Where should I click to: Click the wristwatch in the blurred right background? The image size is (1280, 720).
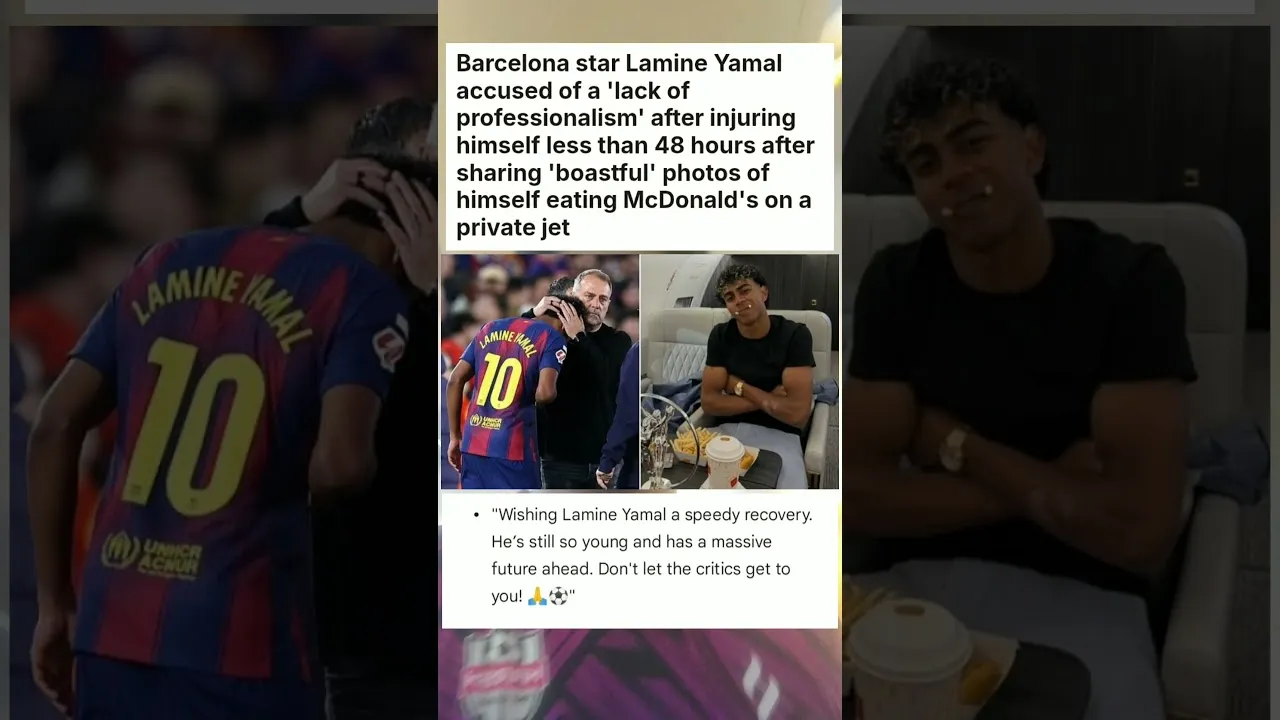coord(952,449)
